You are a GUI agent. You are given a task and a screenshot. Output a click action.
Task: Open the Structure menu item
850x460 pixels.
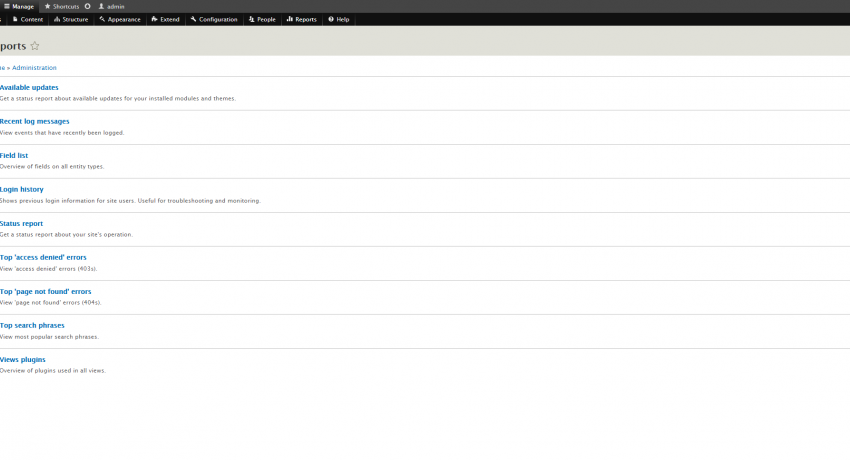(x=71, y=20)
